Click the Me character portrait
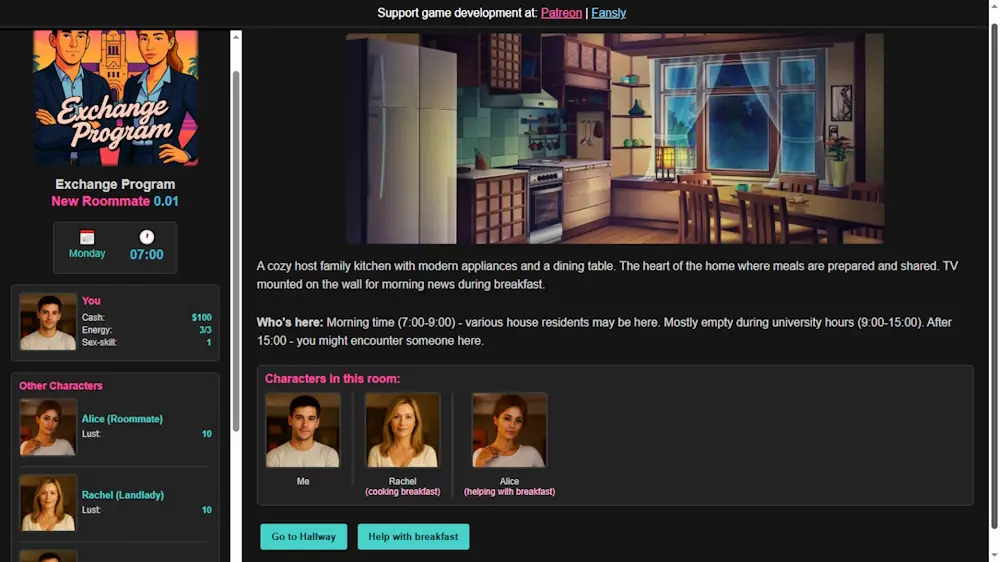Screen dimensions: 1000x562 pyautogui.click(x=303, y=430)
